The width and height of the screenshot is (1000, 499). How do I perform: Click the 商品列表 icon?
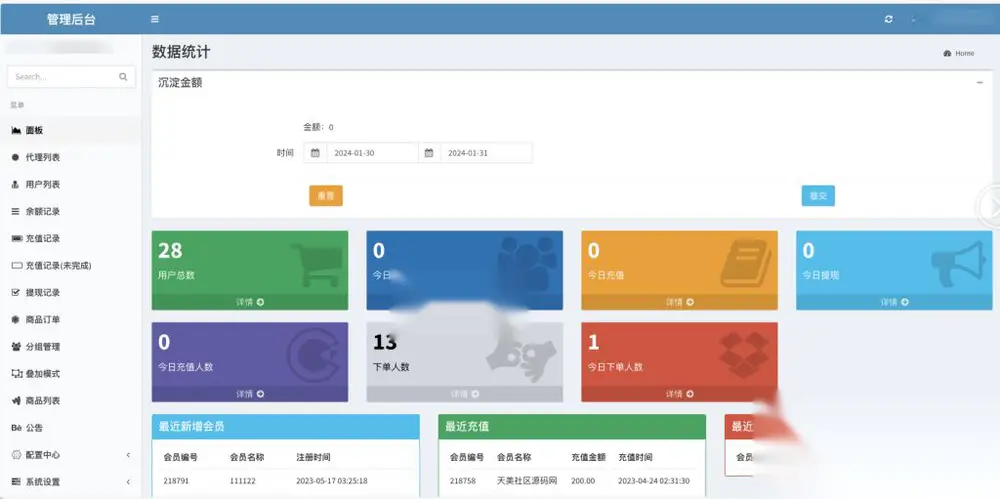click(16, 401)
